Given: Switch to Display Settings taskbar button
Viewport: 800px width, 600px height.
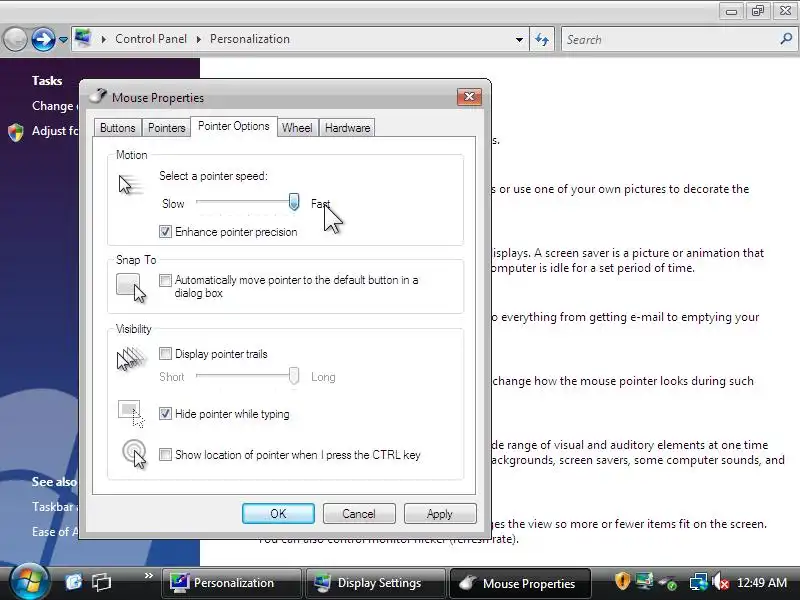Looking at the screenshot, I should [x=377, y=583].
